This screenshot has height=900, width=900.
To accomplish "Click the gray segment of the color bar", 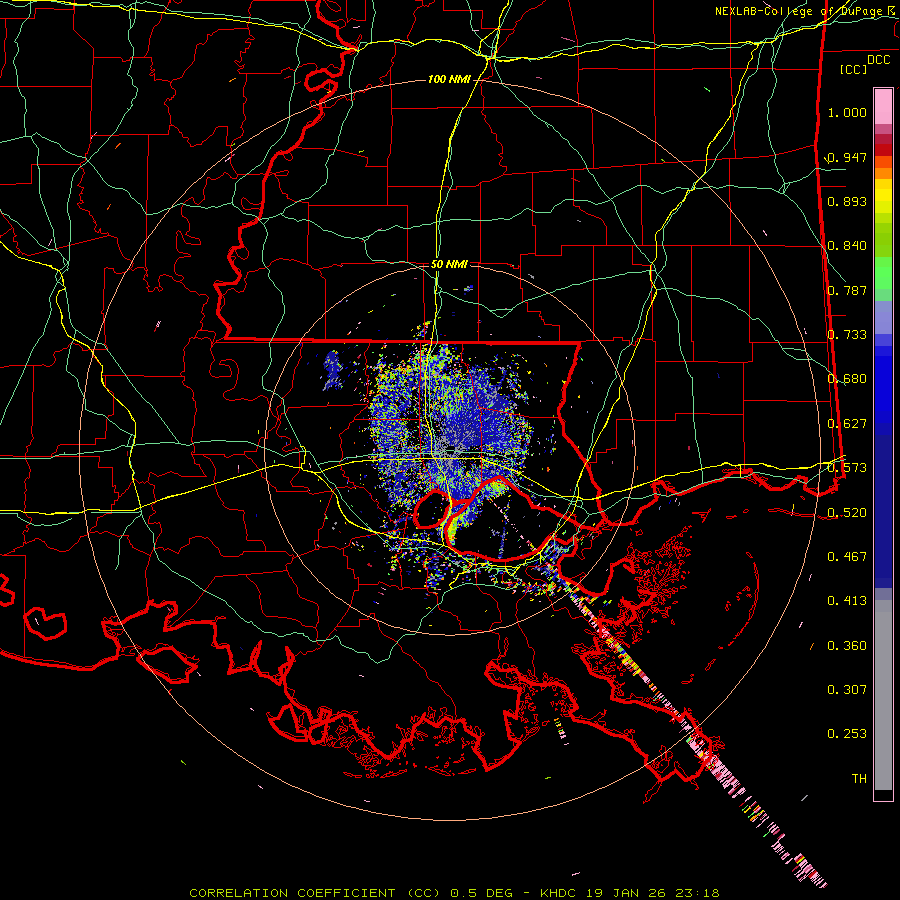I will 883,695.
